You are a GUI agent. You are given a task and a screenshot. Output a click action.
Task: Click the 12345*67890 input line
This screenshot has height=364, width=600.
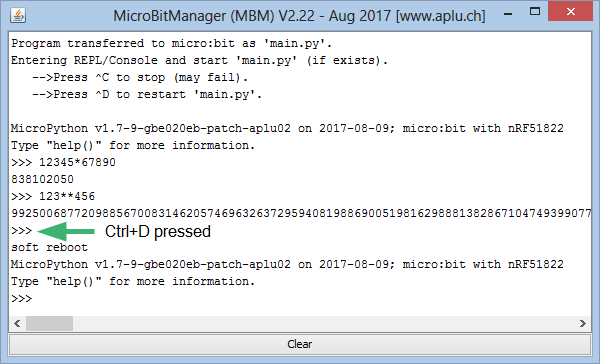click(x=64, y=162)
